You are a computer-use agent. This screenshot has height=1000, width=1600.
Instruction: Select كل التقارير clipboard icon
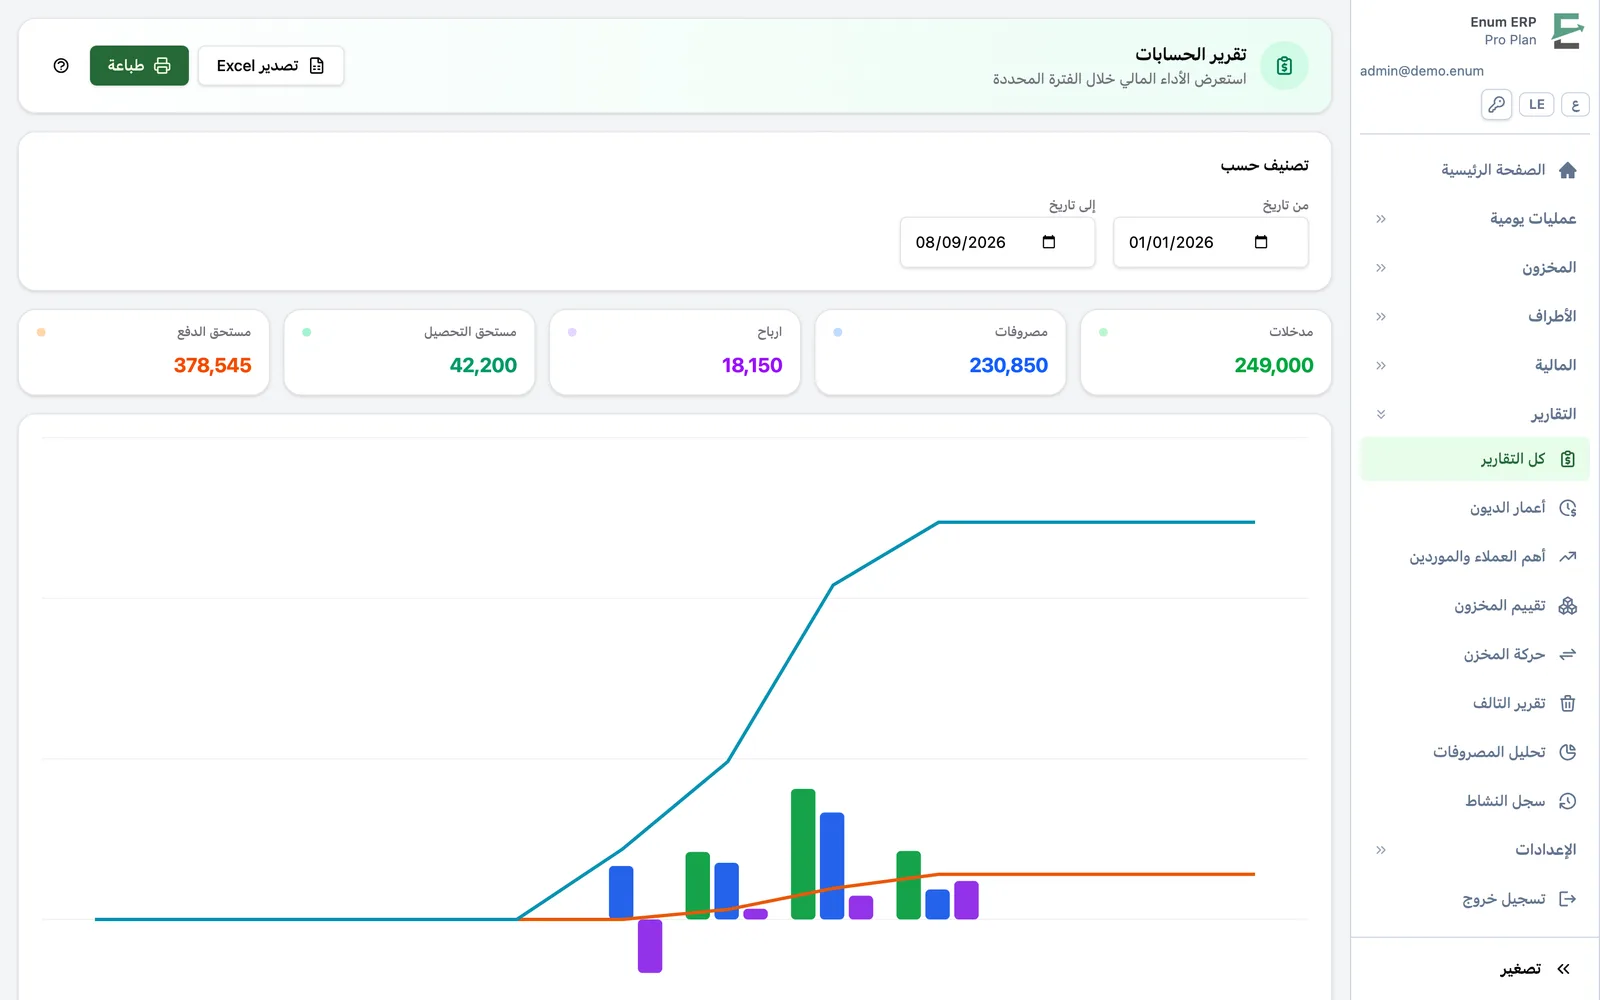(1568, 459)
